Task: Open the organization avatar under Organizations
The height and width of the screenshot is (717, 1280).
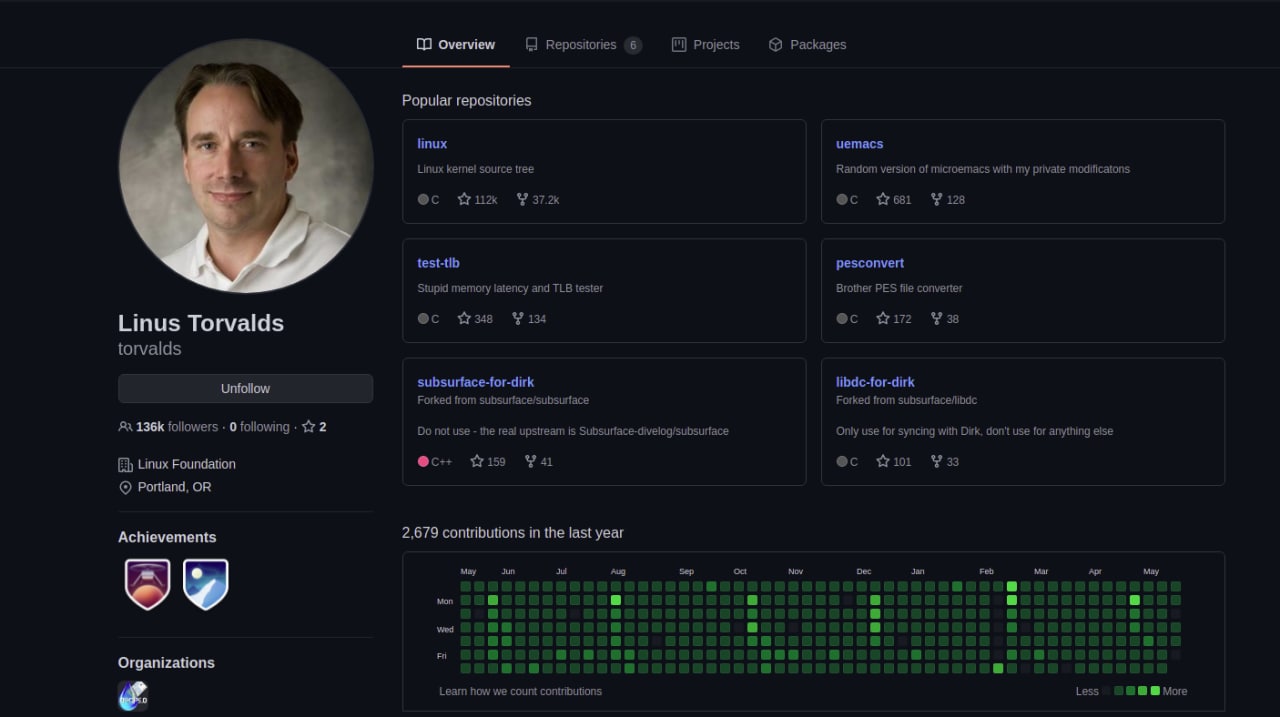Action: point(133,696)
